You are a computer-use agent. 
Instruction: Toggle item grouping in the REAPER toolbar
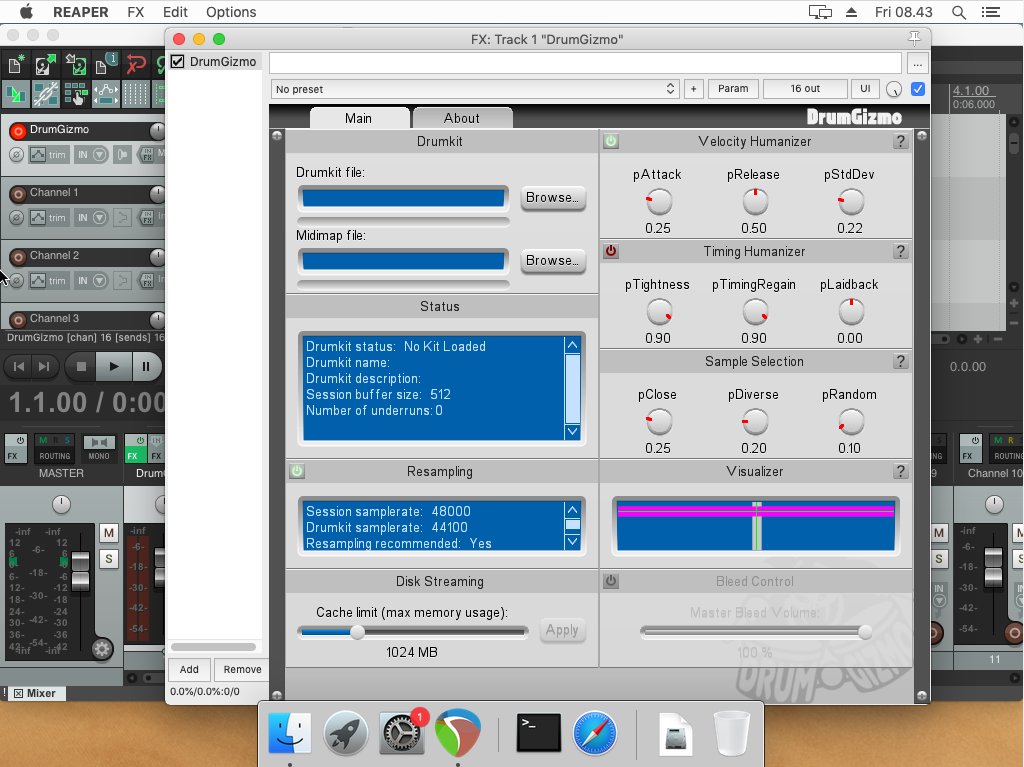pyautogui.click(x=45, y=95)
